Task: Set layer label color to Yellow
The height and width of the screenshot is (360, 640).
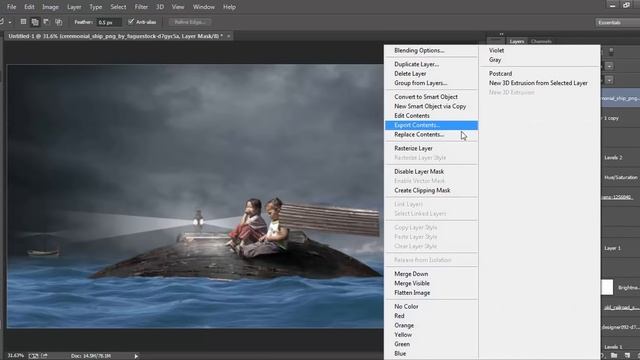Action: pos(431,335)
